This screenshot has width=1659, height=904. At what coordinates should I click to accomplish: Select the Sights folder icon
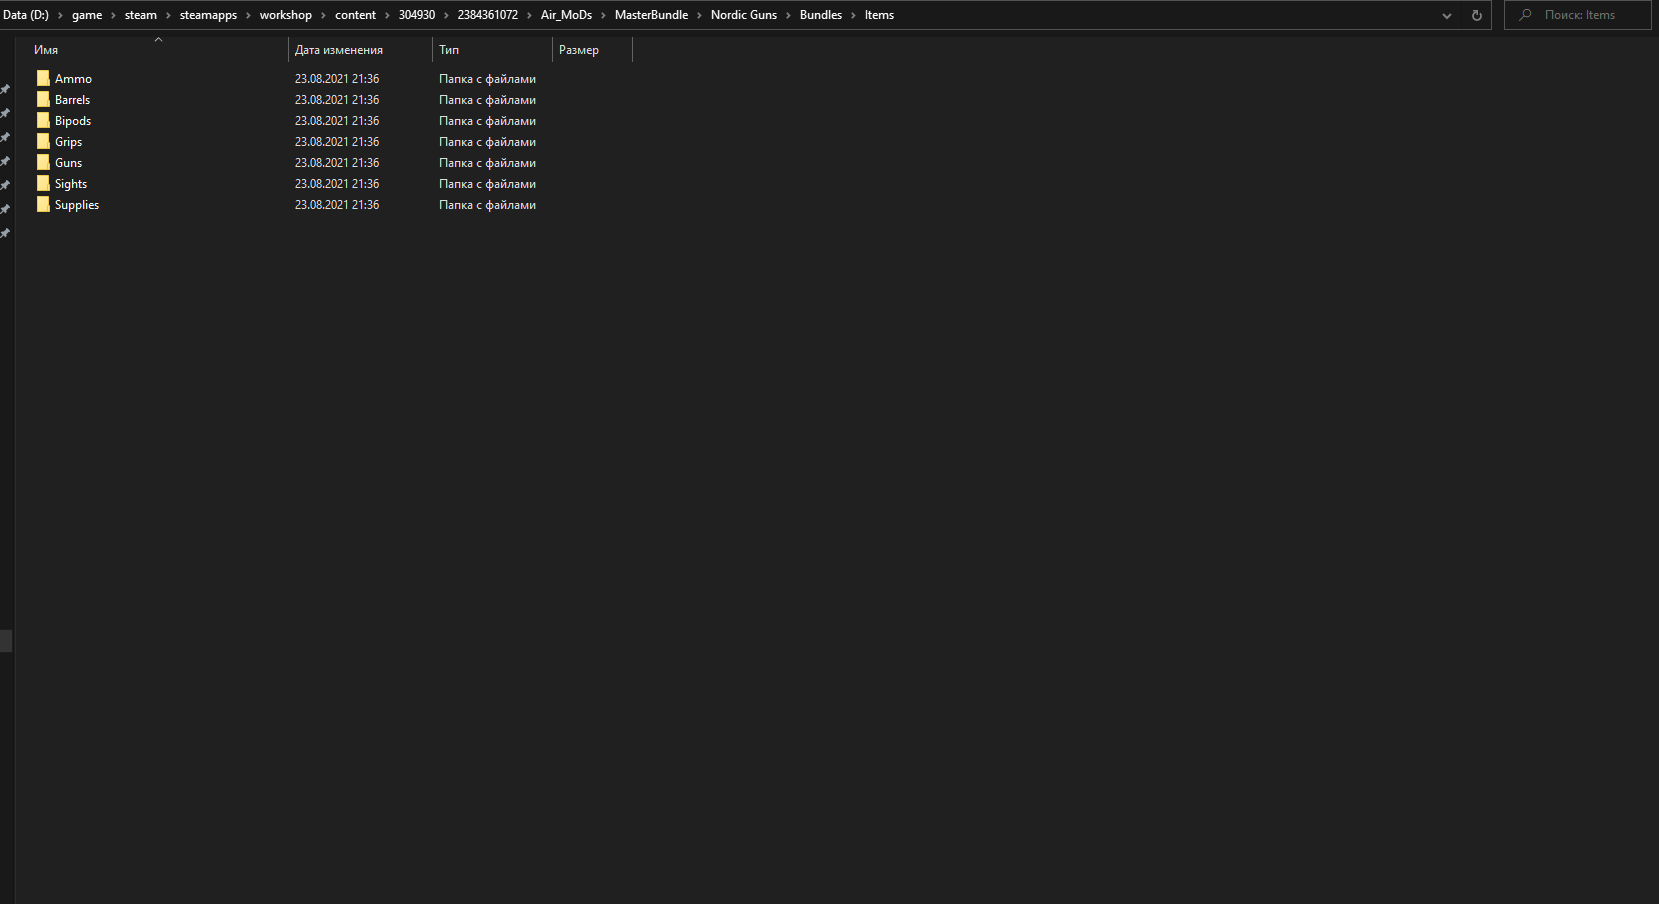click(x=43, y=183)
